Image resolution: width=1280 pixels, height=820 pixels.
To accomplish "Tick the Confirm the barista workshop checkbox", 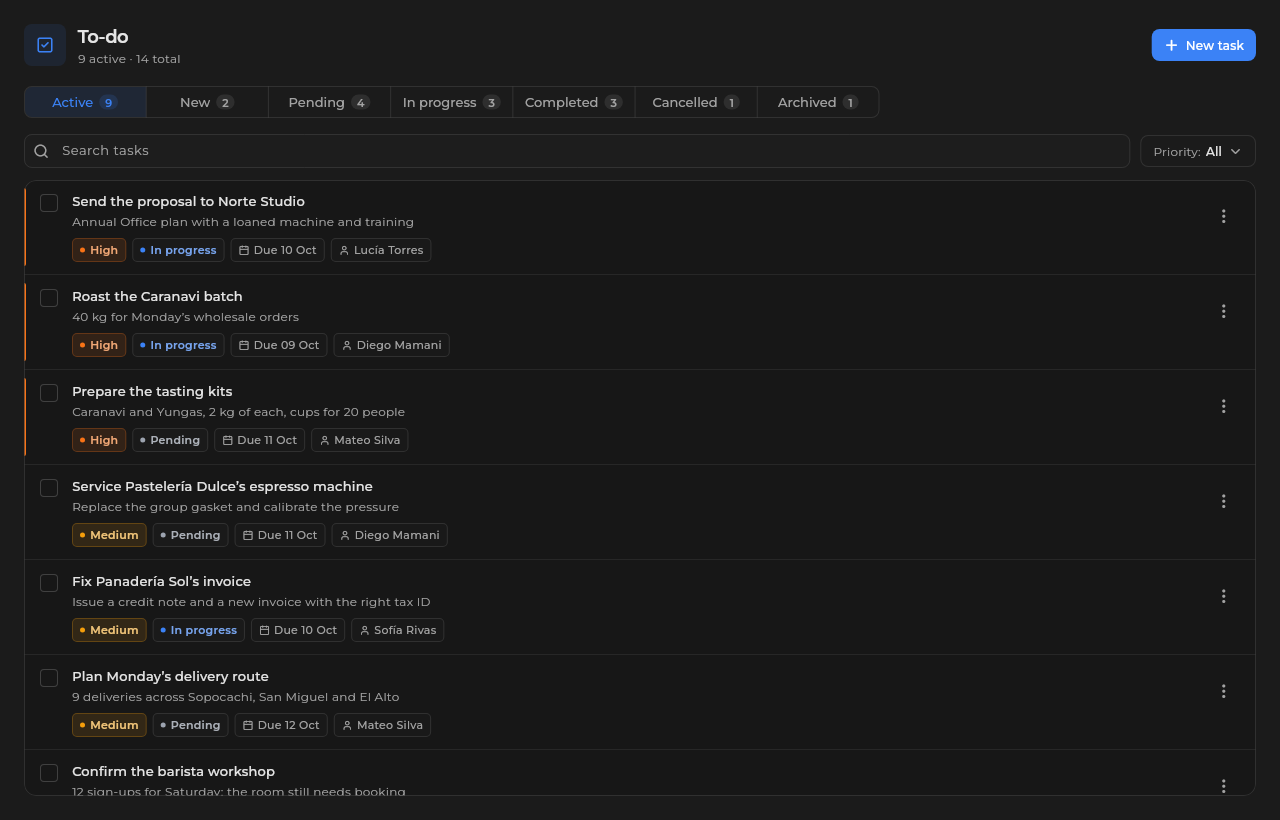I will click(x=49, y=773).
